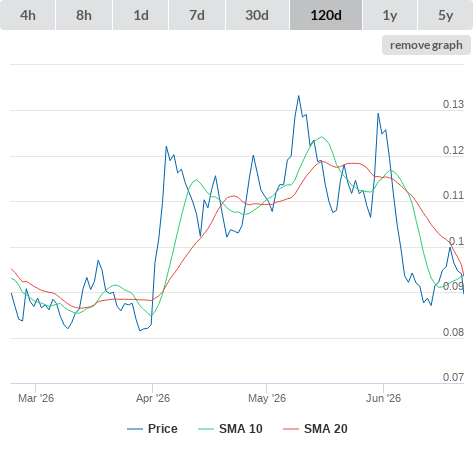Show the 5y price history
This screenshot has height=455, width=474.
click(445, 15)
